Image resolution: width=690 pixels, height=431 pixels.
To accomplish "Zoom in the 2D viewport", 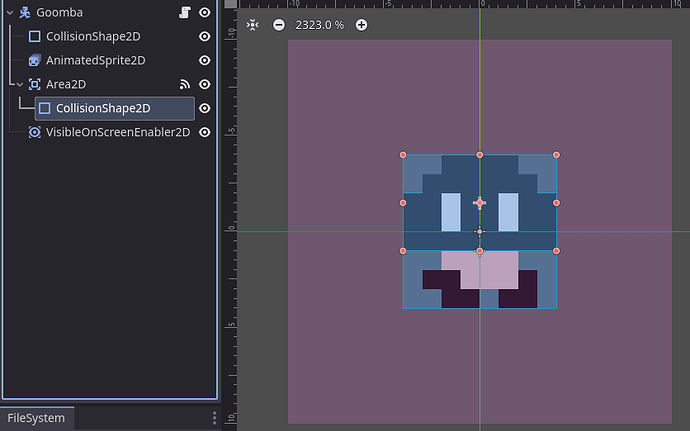I will [361, 25].
